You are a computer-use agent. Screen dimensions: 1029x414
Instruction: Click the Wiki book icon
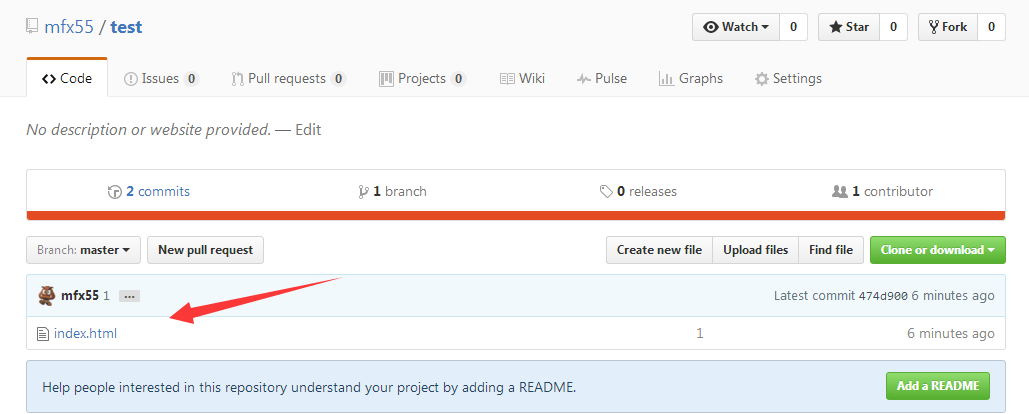[507, 79]
